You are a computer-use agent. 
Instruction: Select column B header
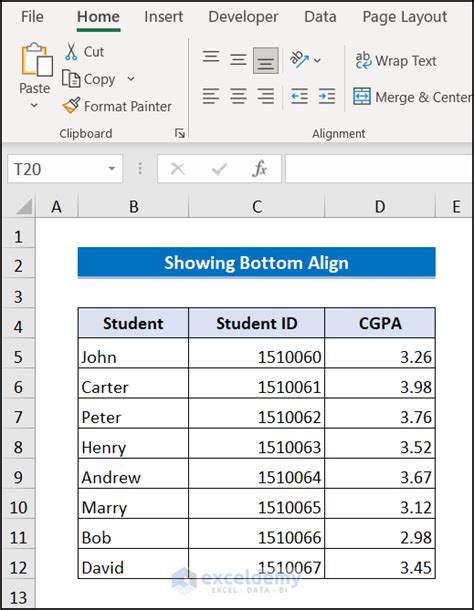click(133, 206)
